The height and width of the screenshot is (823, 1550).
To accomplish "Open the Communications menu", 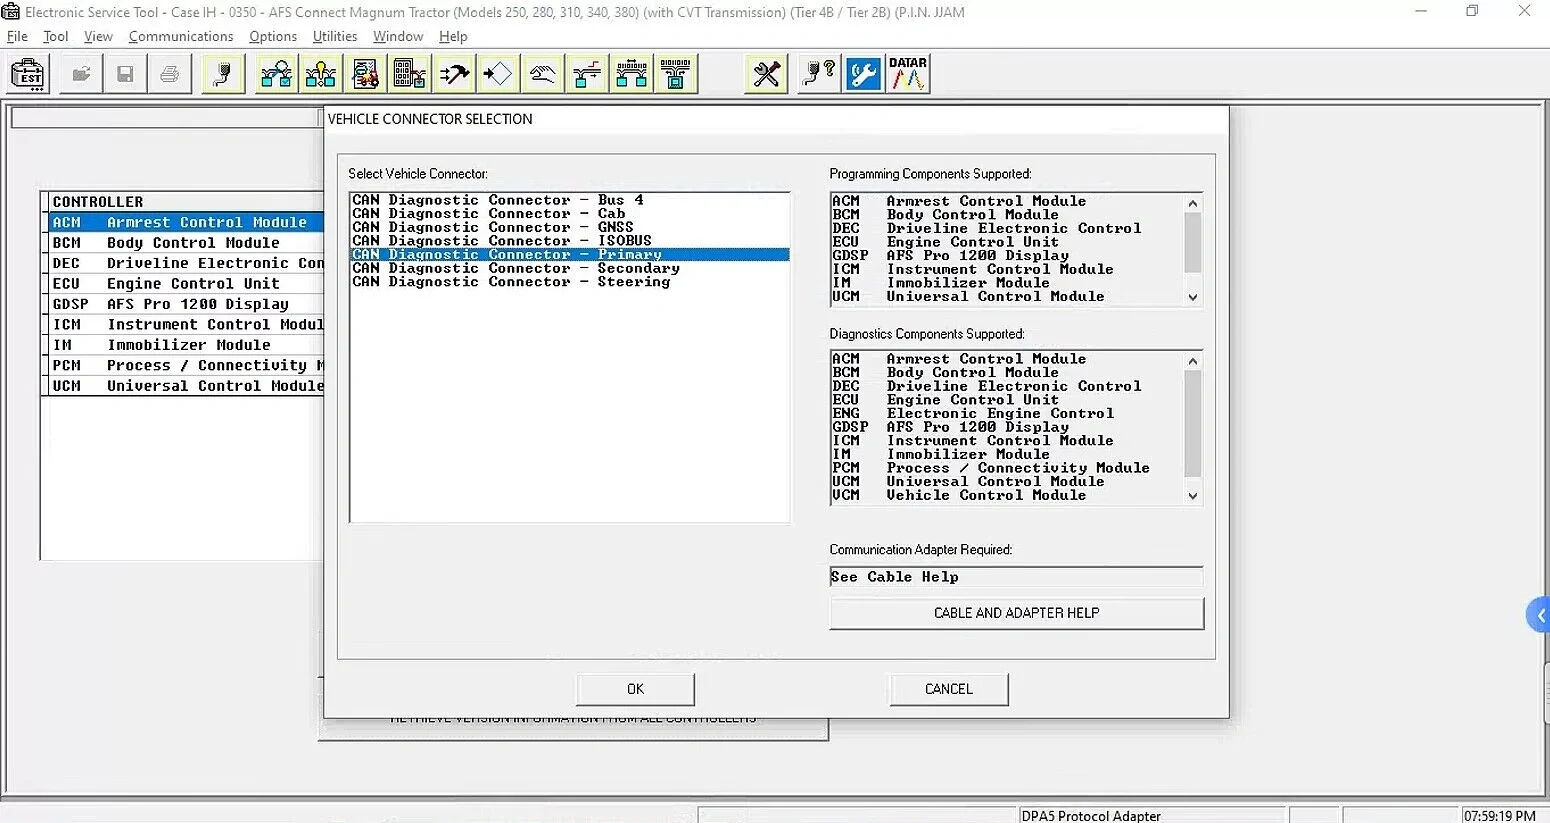I will pos(181,36).
